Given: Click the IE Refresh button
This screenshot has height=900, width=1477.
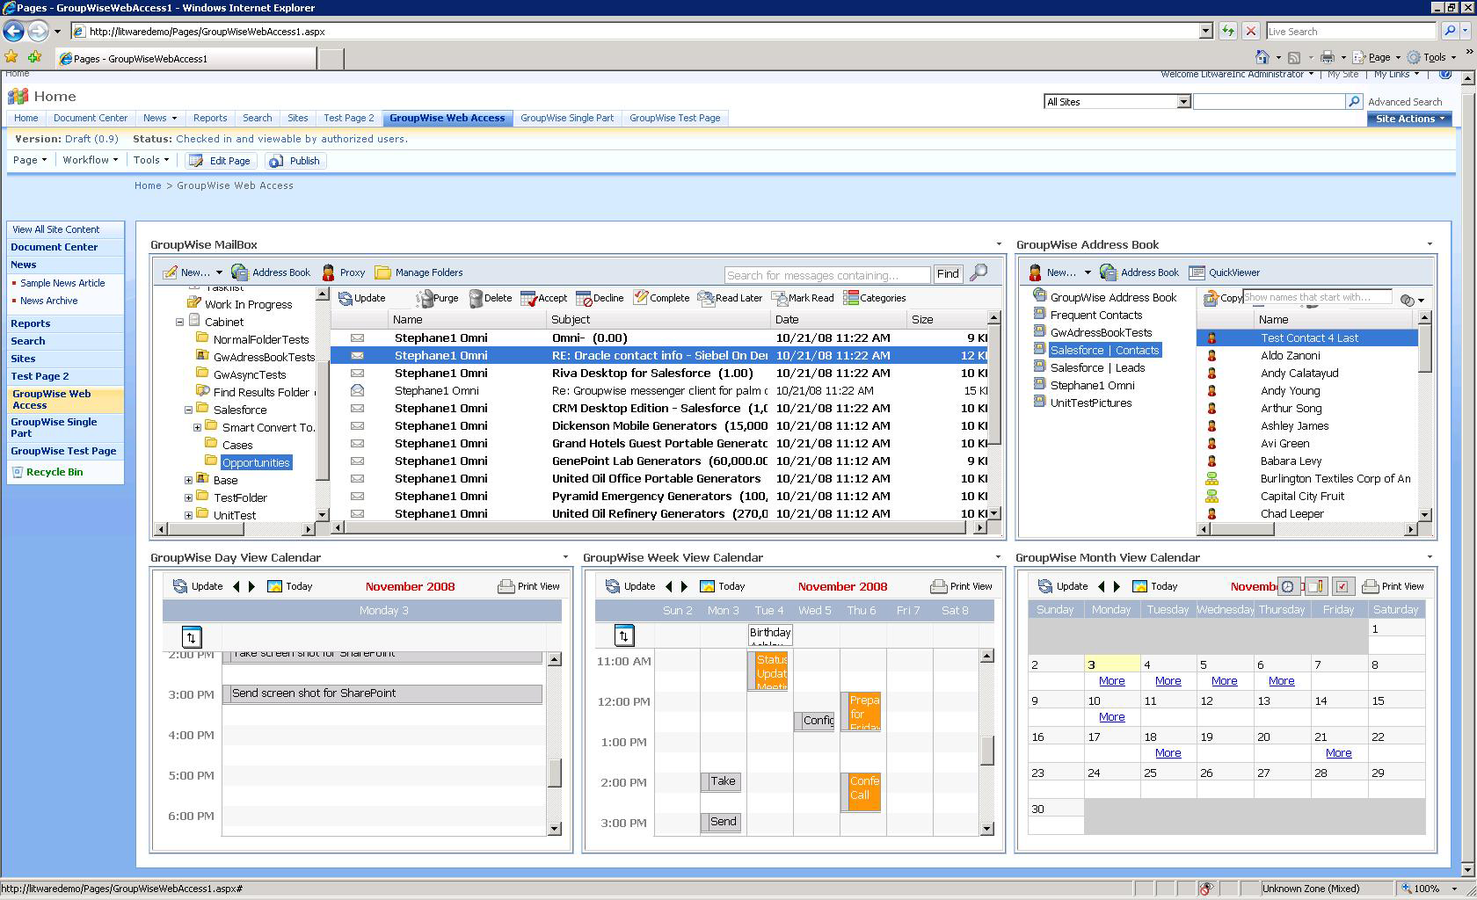Looking at the screenshot, I should (x=1228, y=31).
